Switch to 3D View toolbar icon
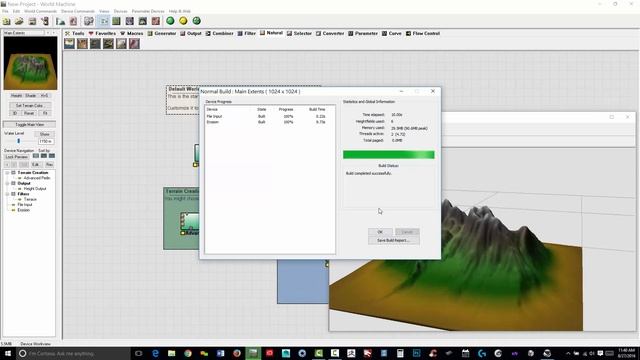Screen dimensions: 640x360 [143, 21]
